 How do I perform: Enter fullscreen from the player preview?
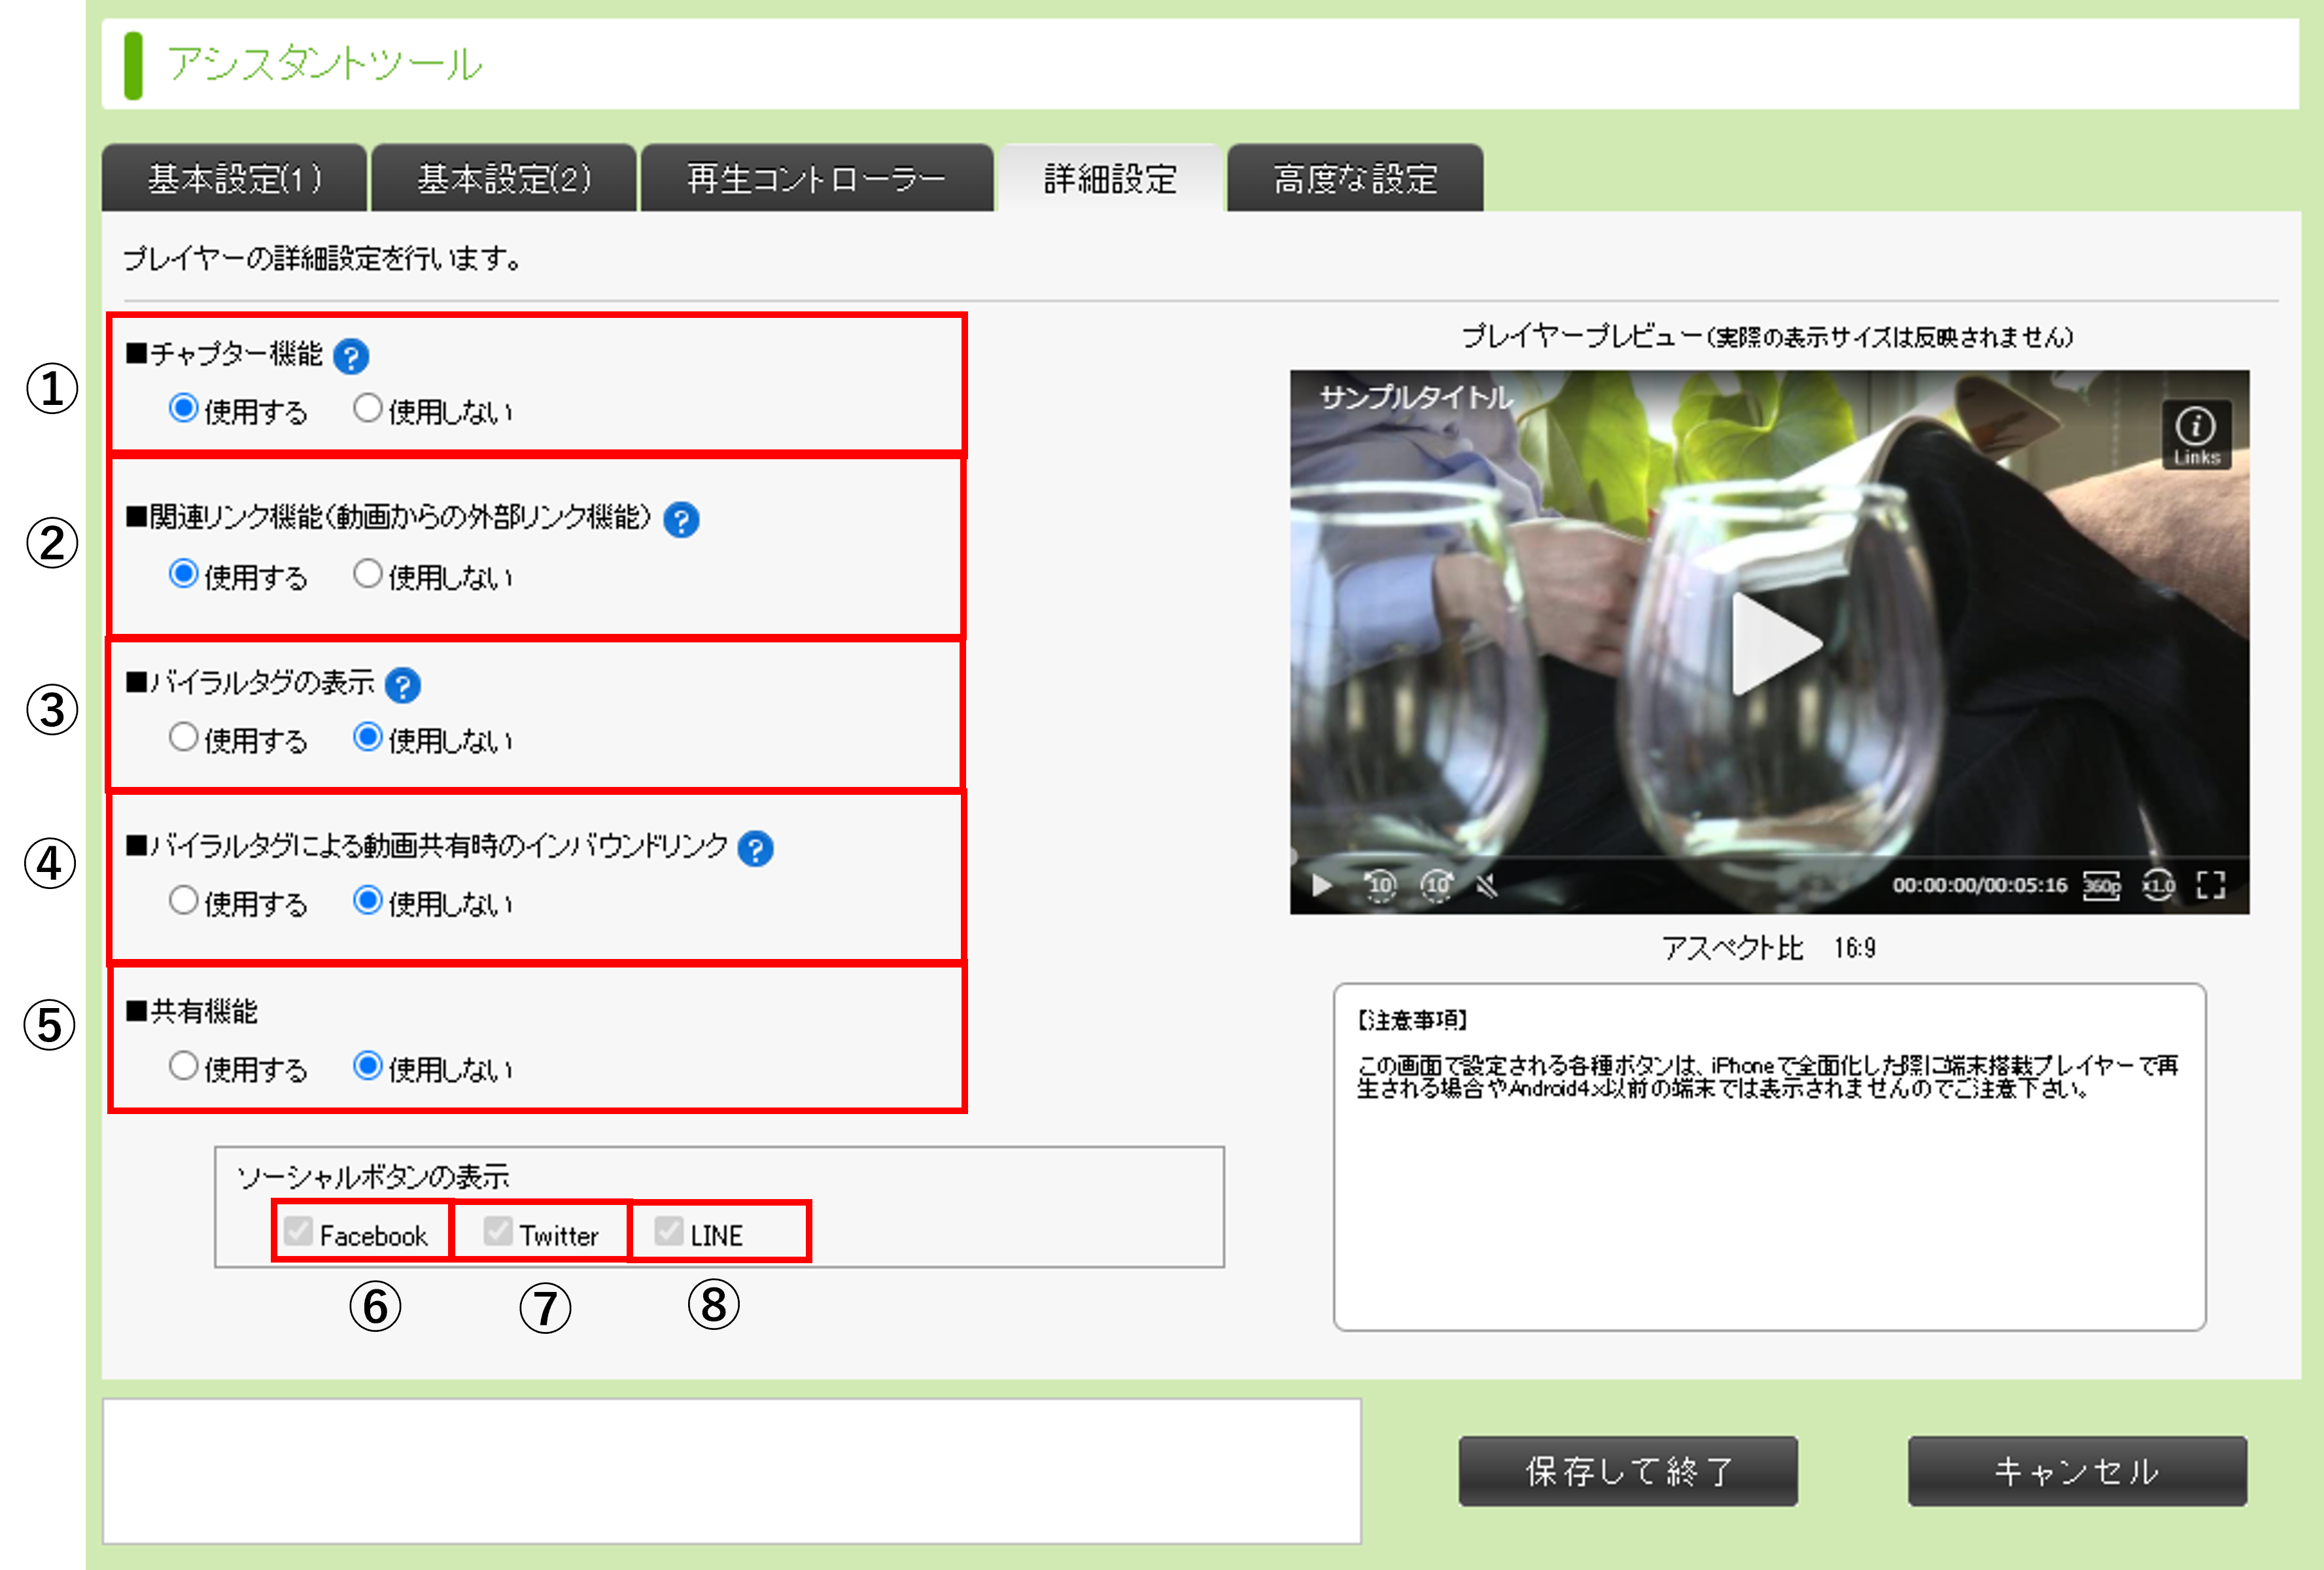point(2211,885)
